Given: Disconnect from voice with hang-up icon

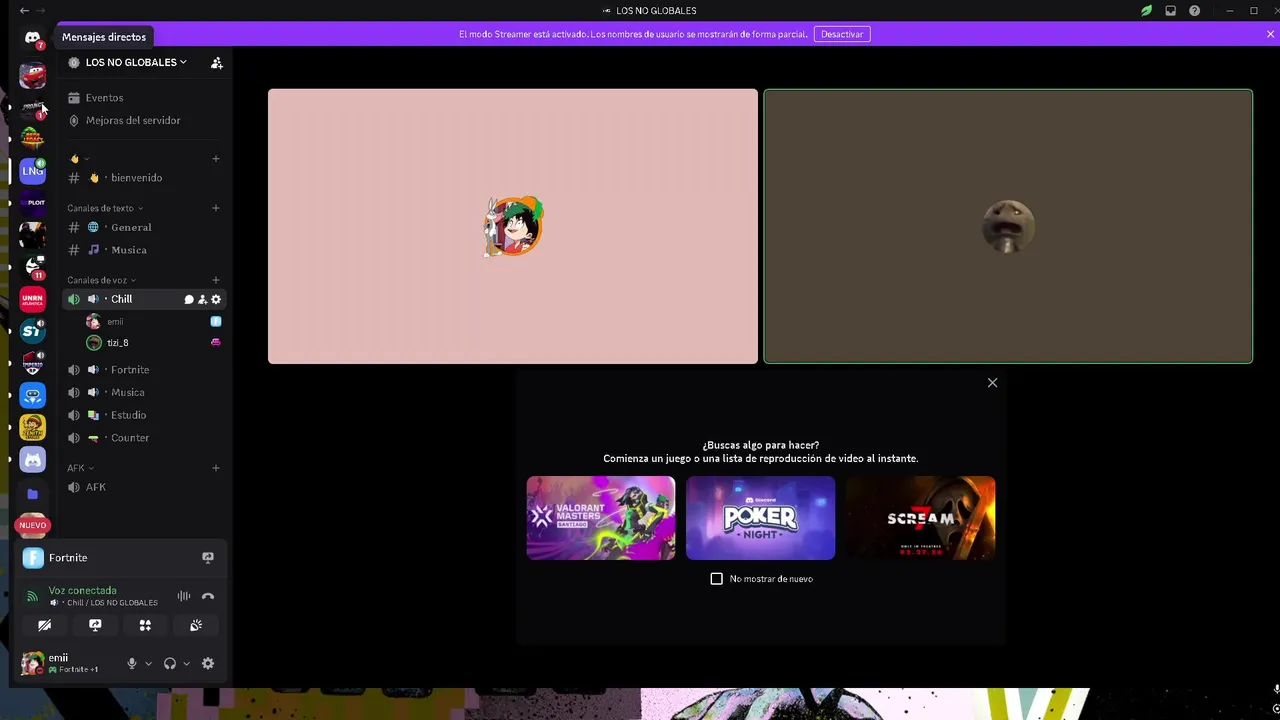Looking at the screenshot, I should (208, 596).
